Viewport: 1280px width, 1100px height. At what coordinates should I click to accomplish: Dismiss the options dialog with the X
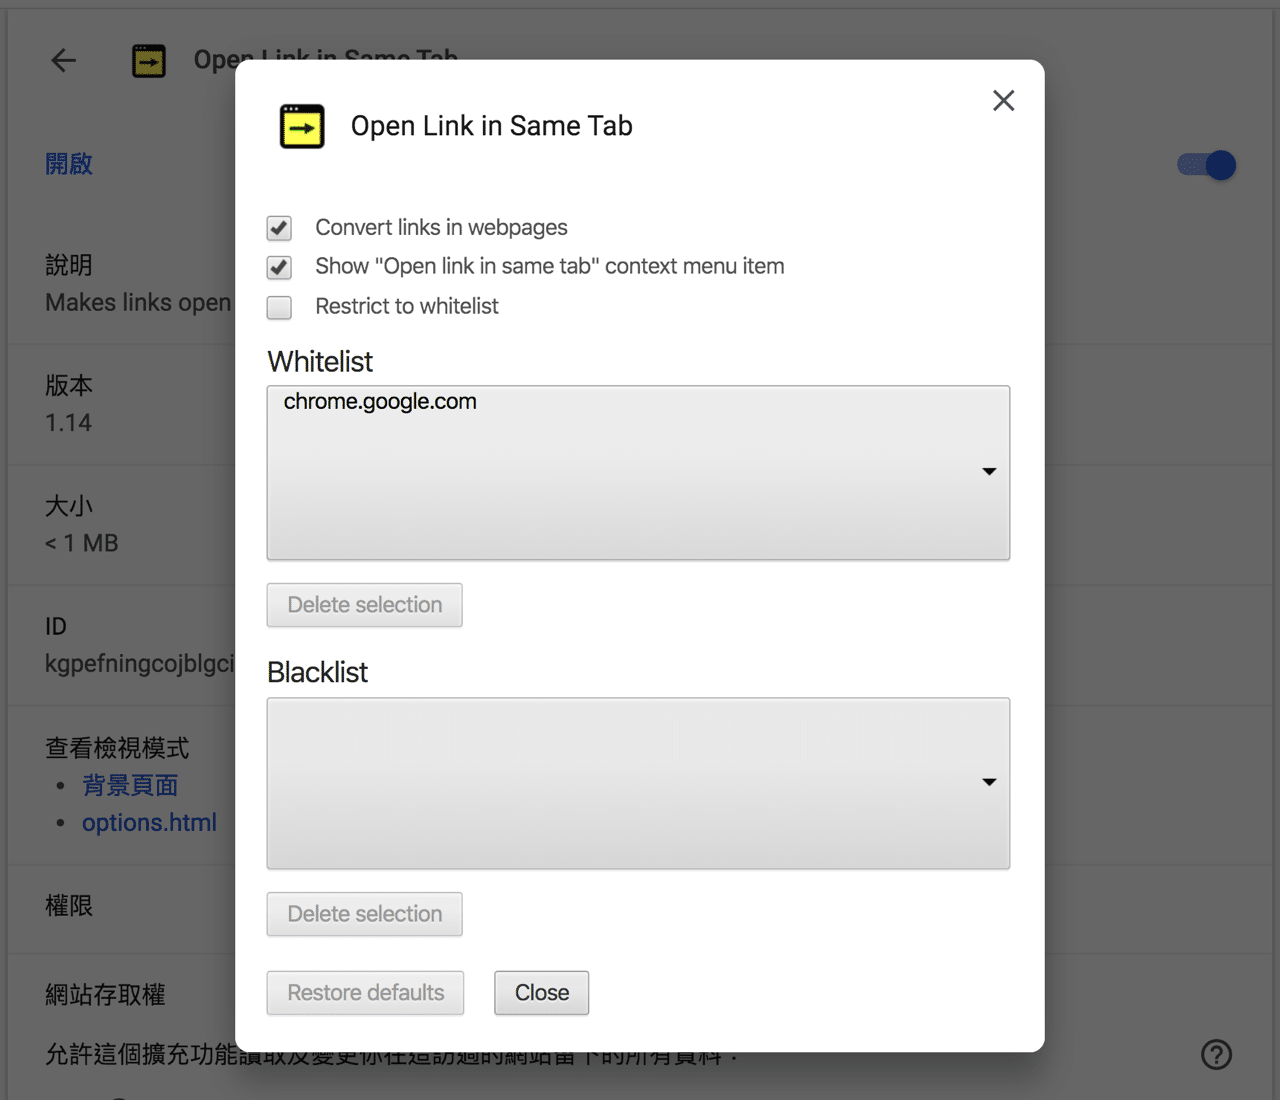point(1003,100)
